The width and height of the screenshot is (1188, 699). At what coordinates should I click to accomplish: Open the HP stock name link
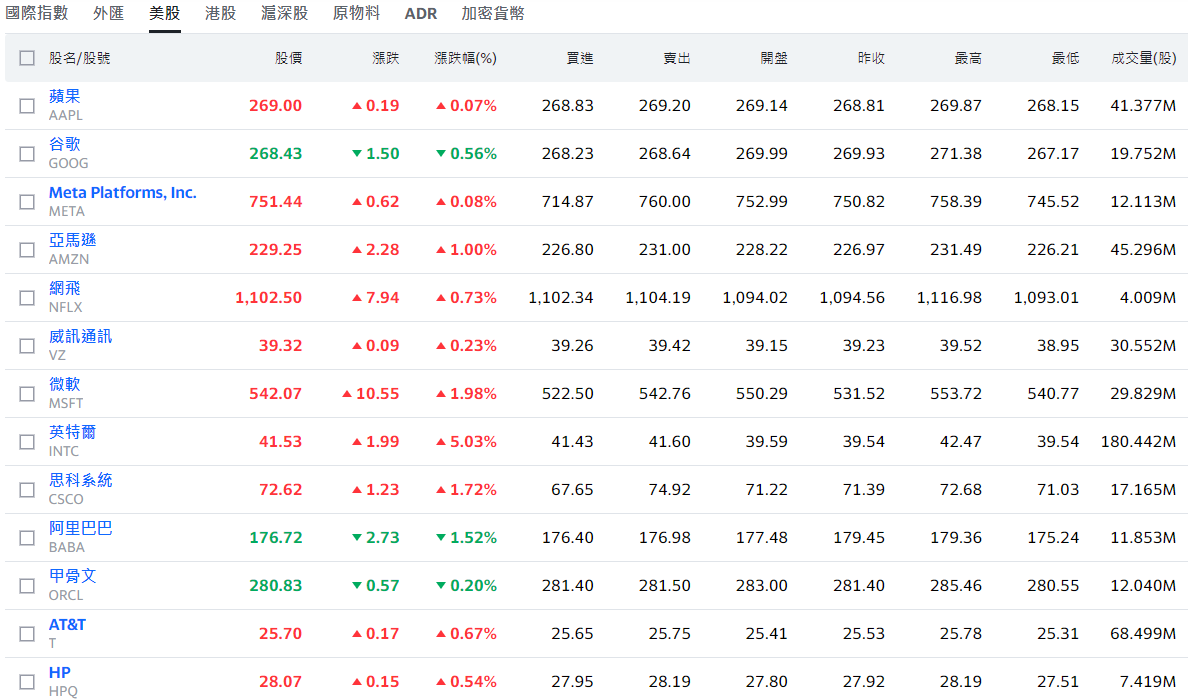(60, 673)
